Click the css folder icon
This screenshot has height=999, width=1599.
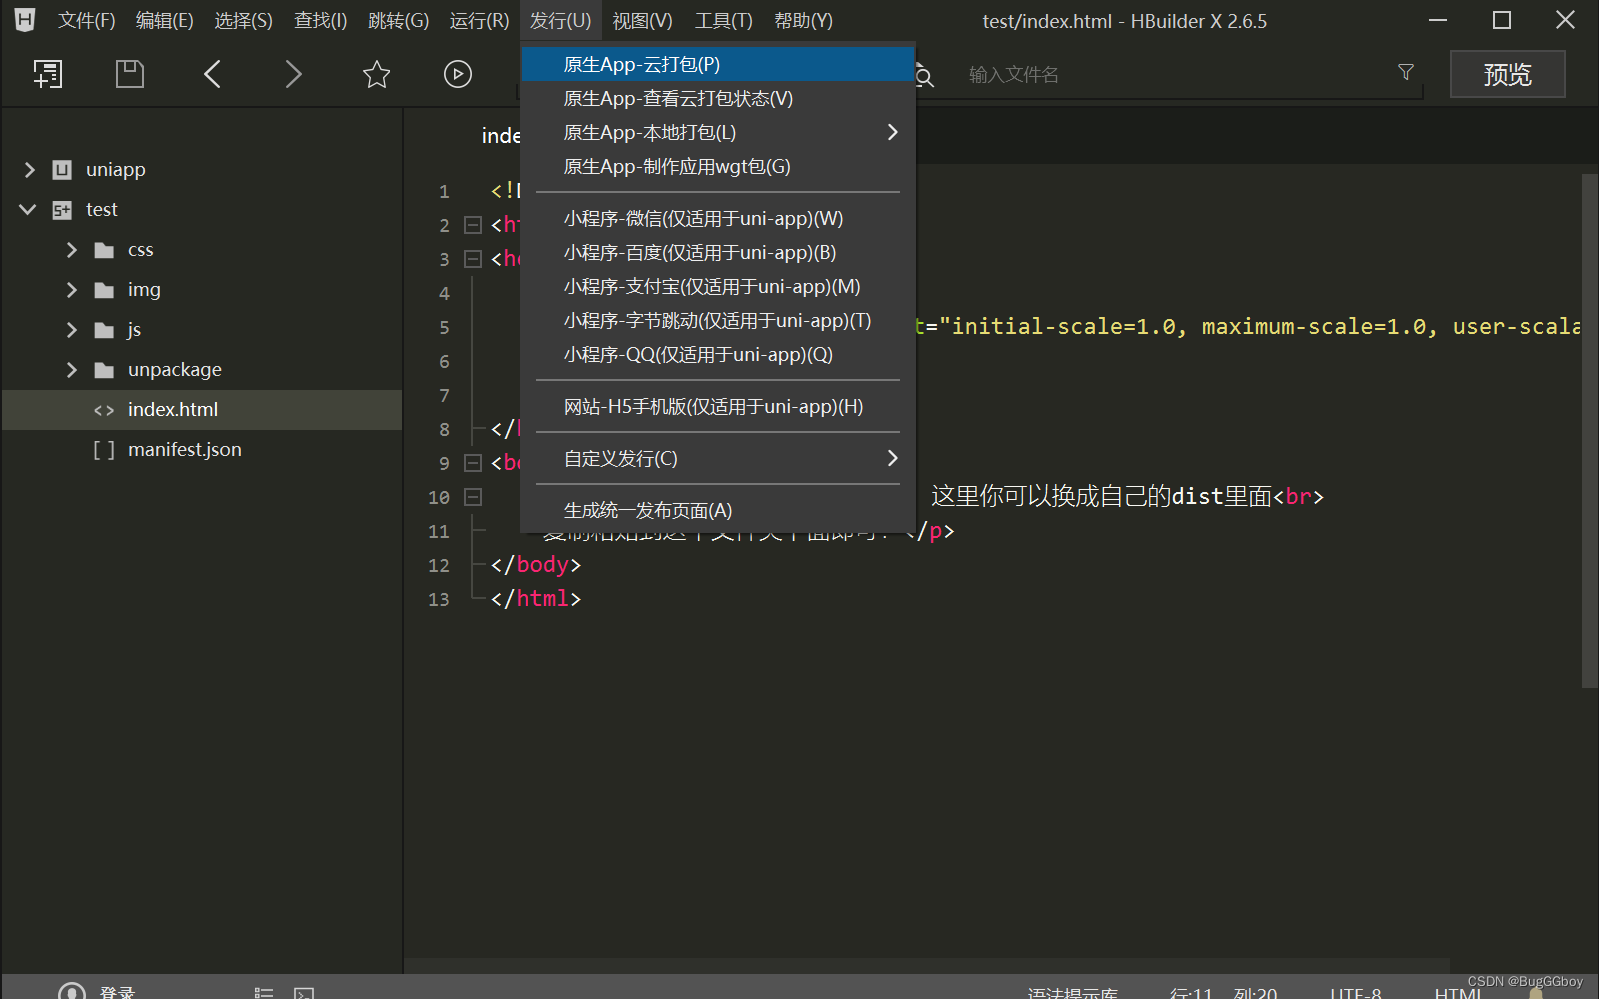pyautogui.click(x=104, y=250)
